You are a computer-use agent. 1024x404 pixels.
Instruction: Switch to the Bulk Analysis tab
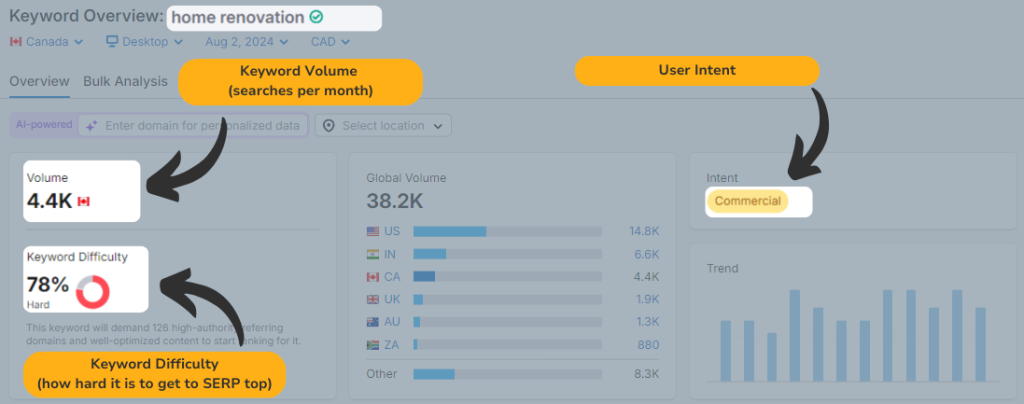point(125,82)
